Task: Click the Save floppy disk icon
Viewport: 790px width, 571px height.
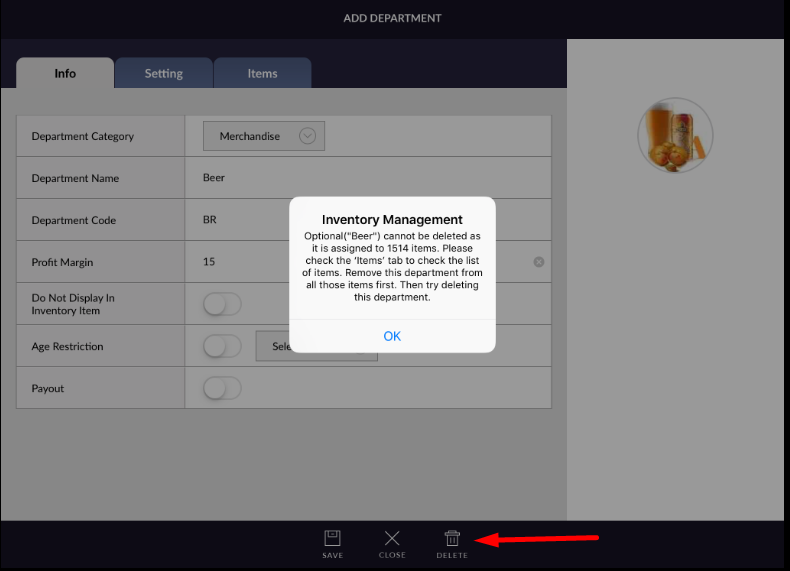Action: (x=333, y=538)
